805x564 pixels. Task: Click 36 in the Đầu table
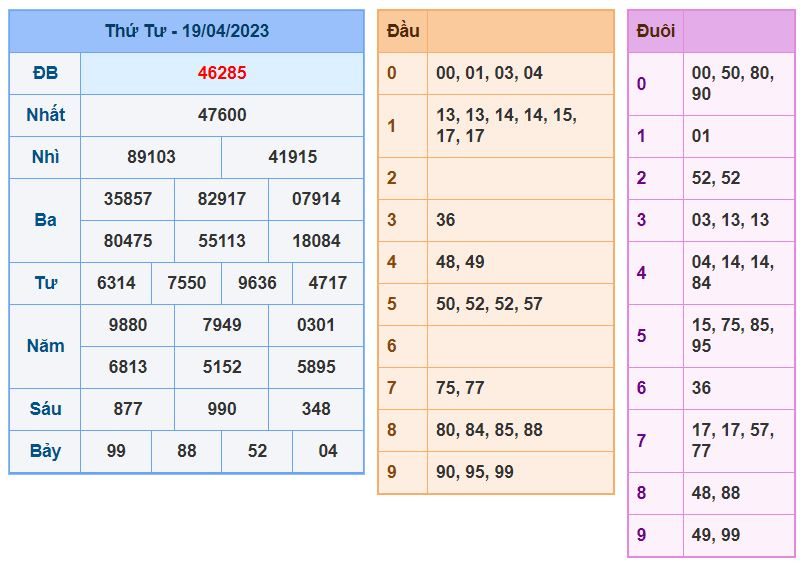[446, 220]
